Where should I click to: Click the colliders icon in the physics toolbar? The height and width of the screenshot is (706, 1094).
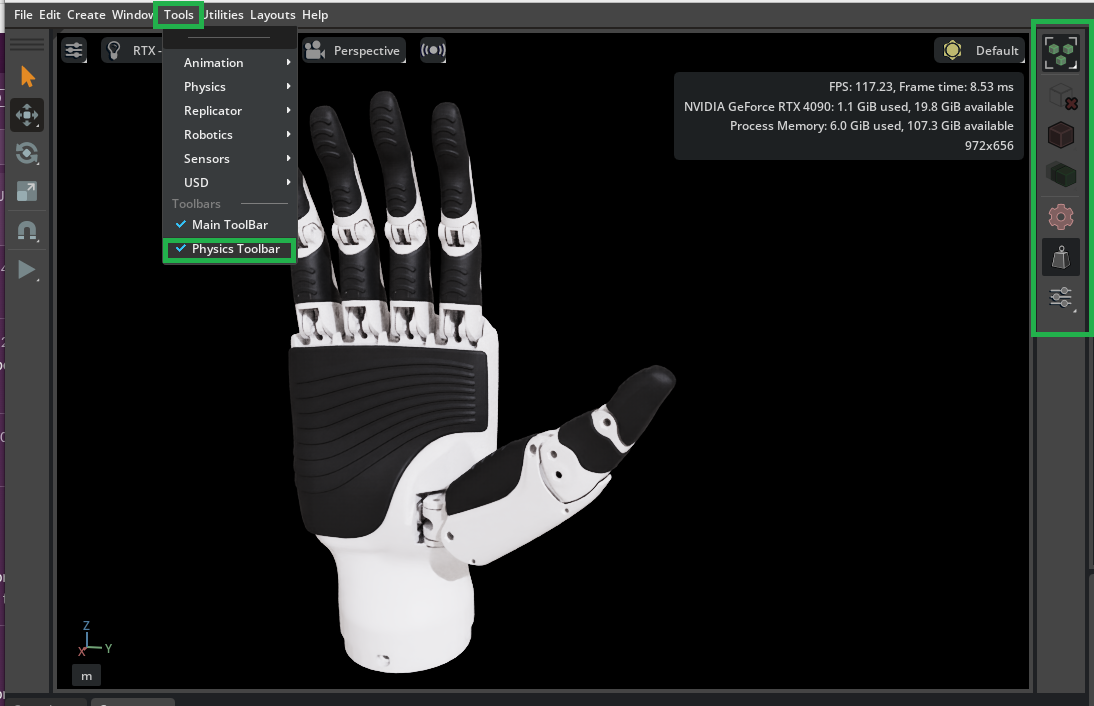1061,174
